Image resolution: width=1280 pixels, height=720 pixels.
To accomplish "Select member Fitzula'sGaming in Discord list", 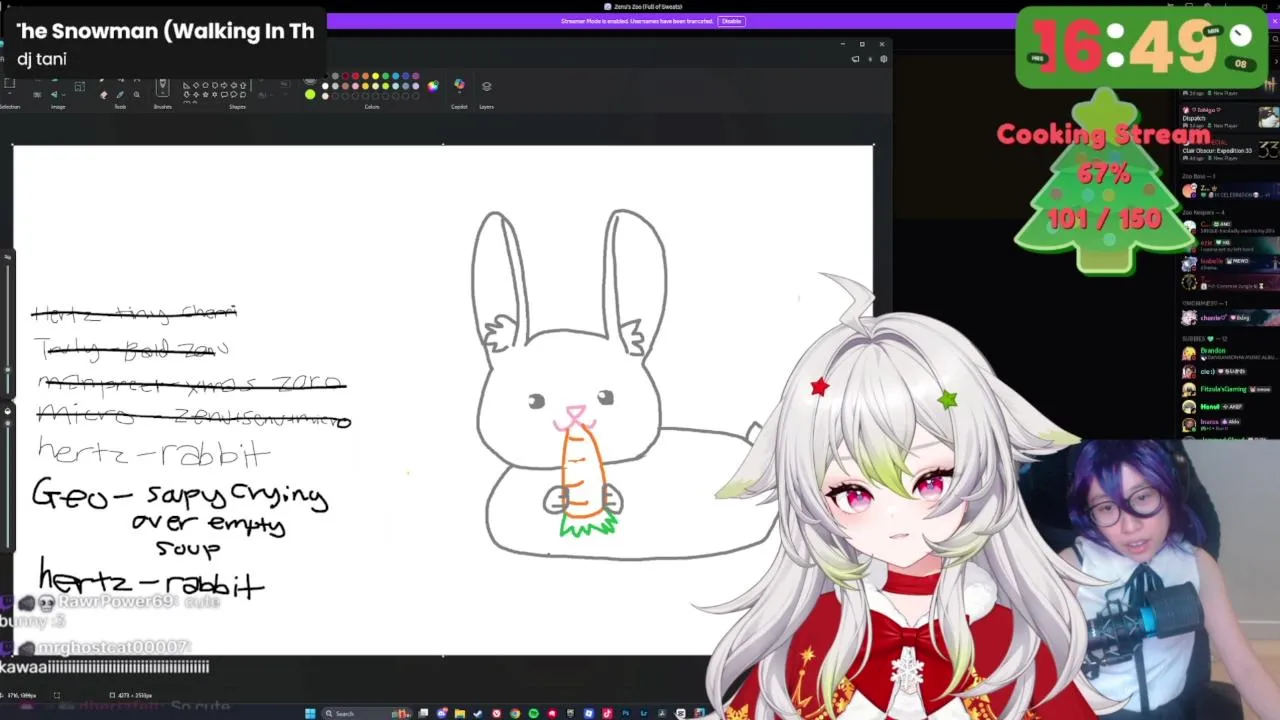I will tap(1228, 389).
